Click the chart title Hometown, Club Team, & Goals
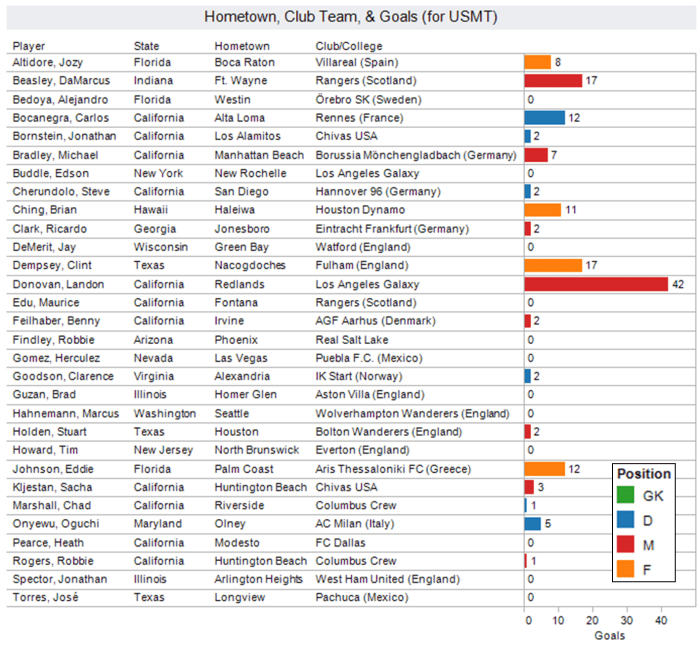 click(350, 17)
